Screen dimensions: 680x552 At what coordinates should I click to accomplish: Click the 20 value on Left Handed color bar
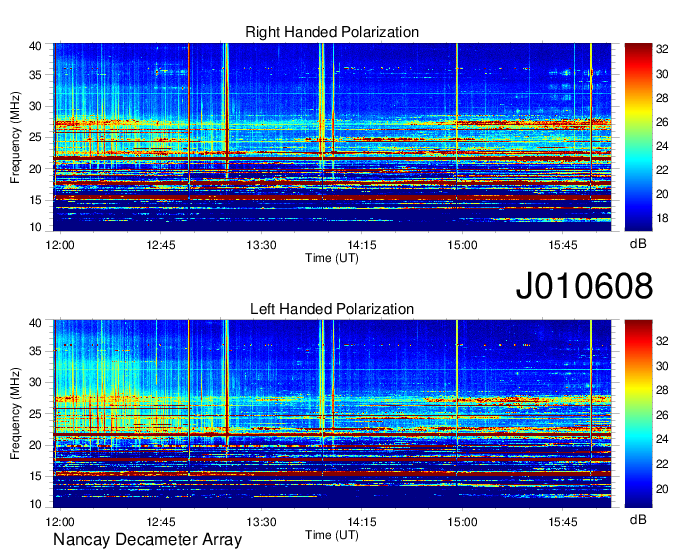[662, 490]
